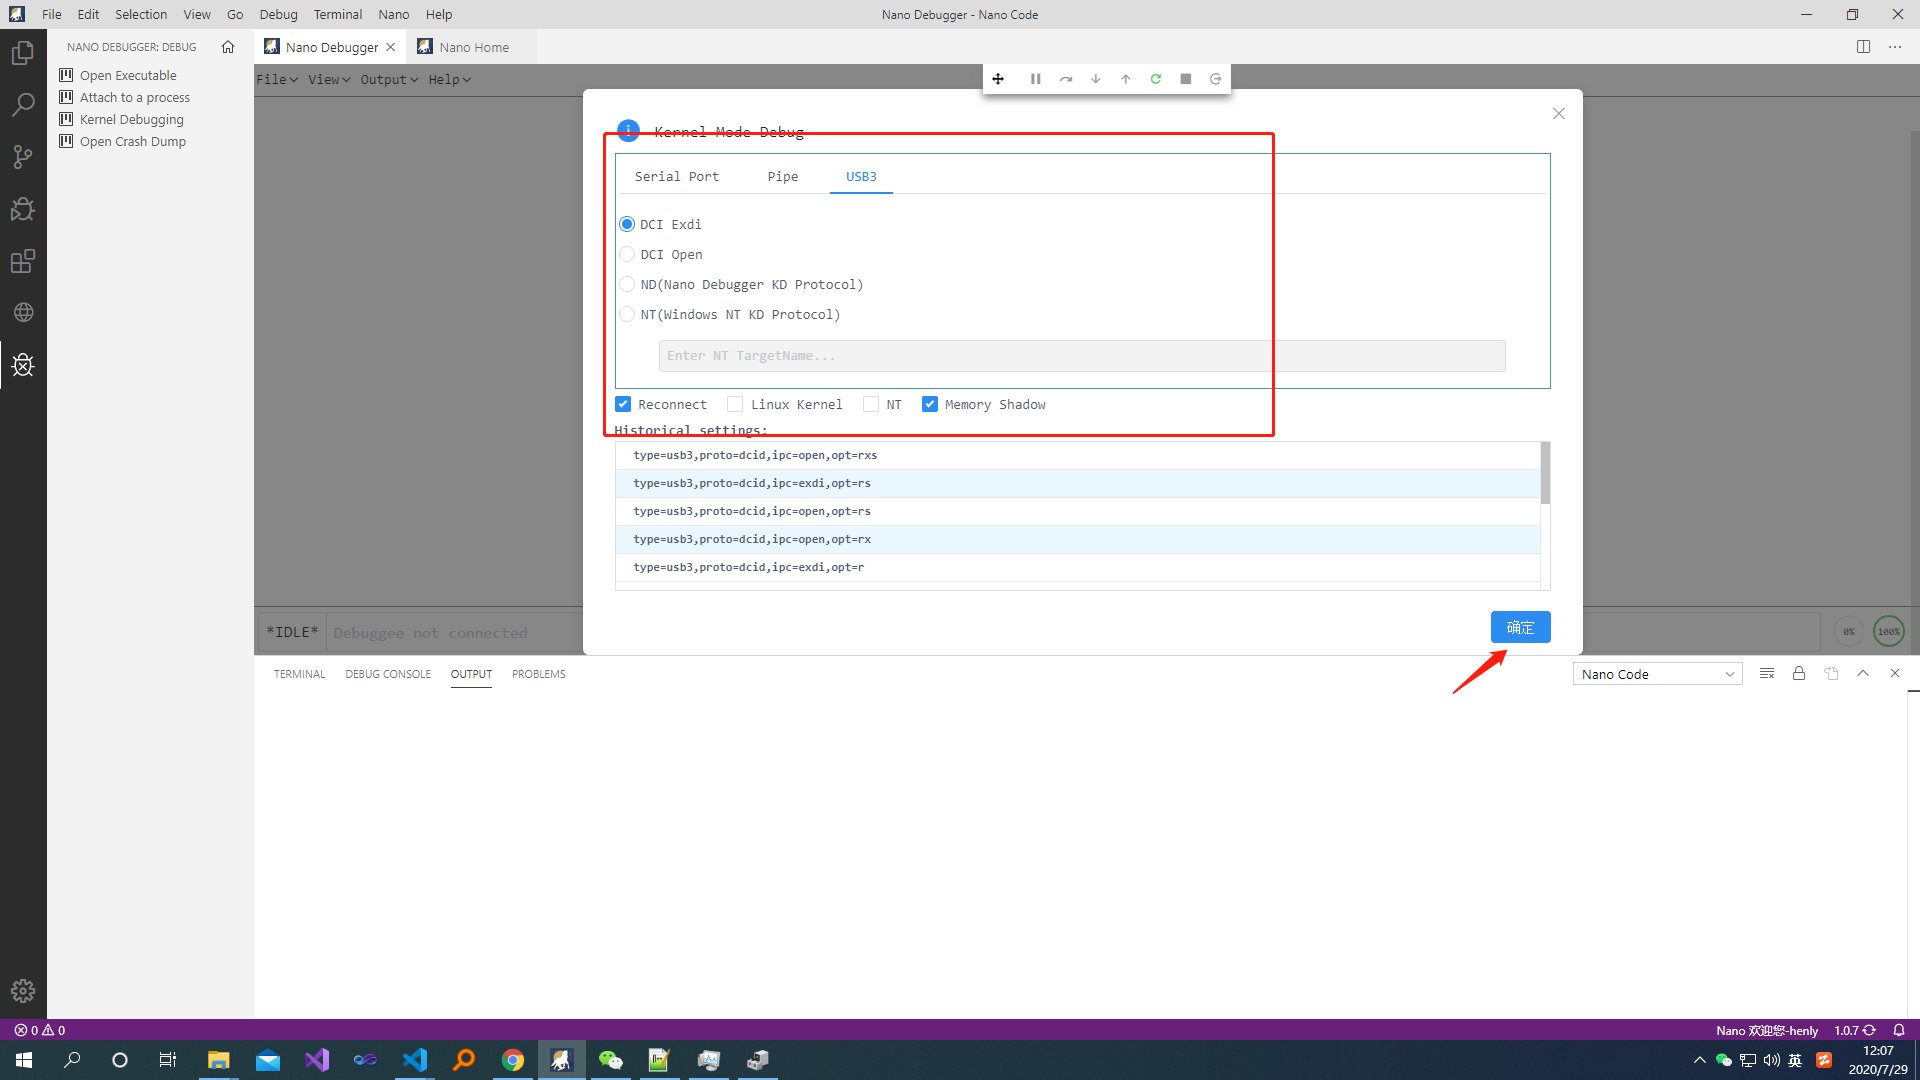The width and height of the screenshot is (1920, 1080).
Task: Open Source Control view in activity bar
Action: click(x=23, y=157)
